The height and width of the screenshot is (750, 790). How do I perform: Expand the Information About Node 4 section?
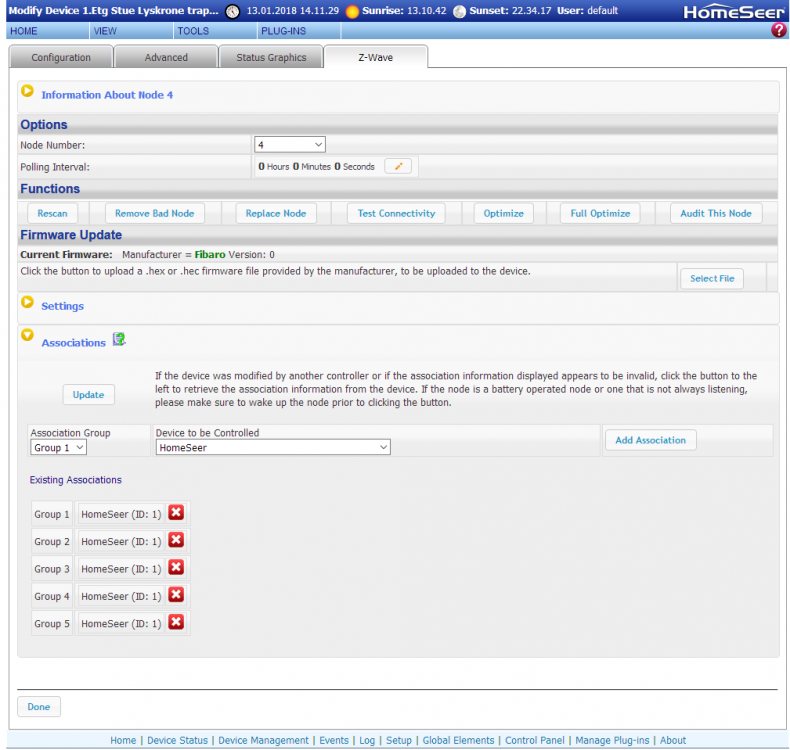(28, 92)
